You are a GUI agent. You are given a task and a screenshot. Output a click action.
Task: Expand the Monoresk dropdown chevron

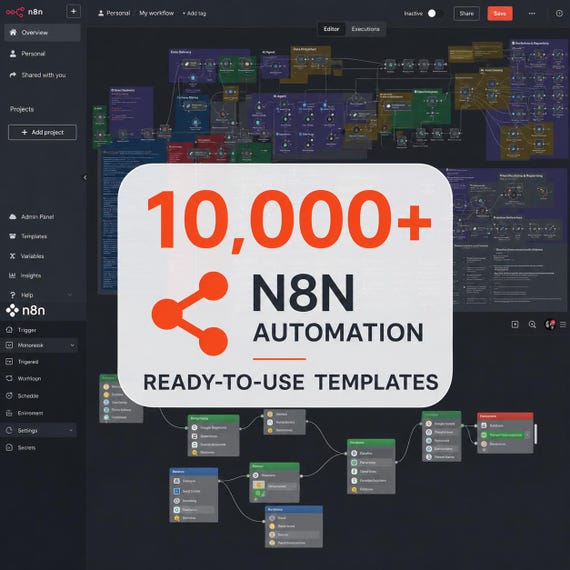pos(72,345)
